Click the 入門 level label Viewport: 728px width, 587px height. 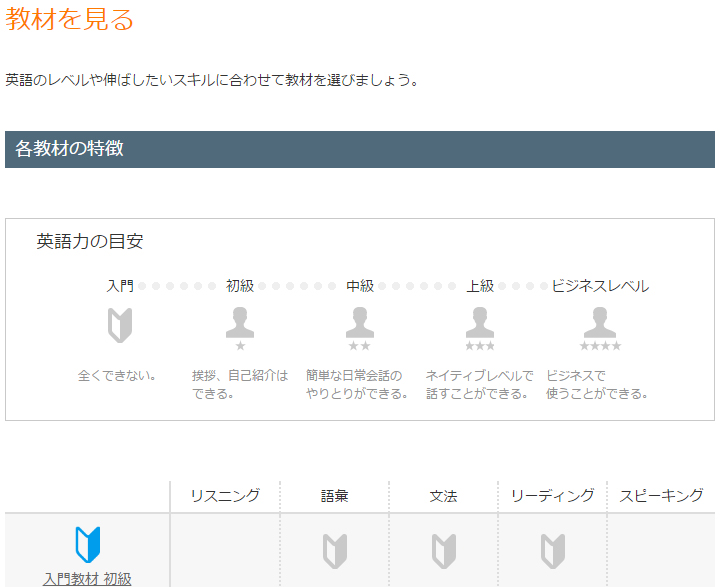tap(120, 286)
